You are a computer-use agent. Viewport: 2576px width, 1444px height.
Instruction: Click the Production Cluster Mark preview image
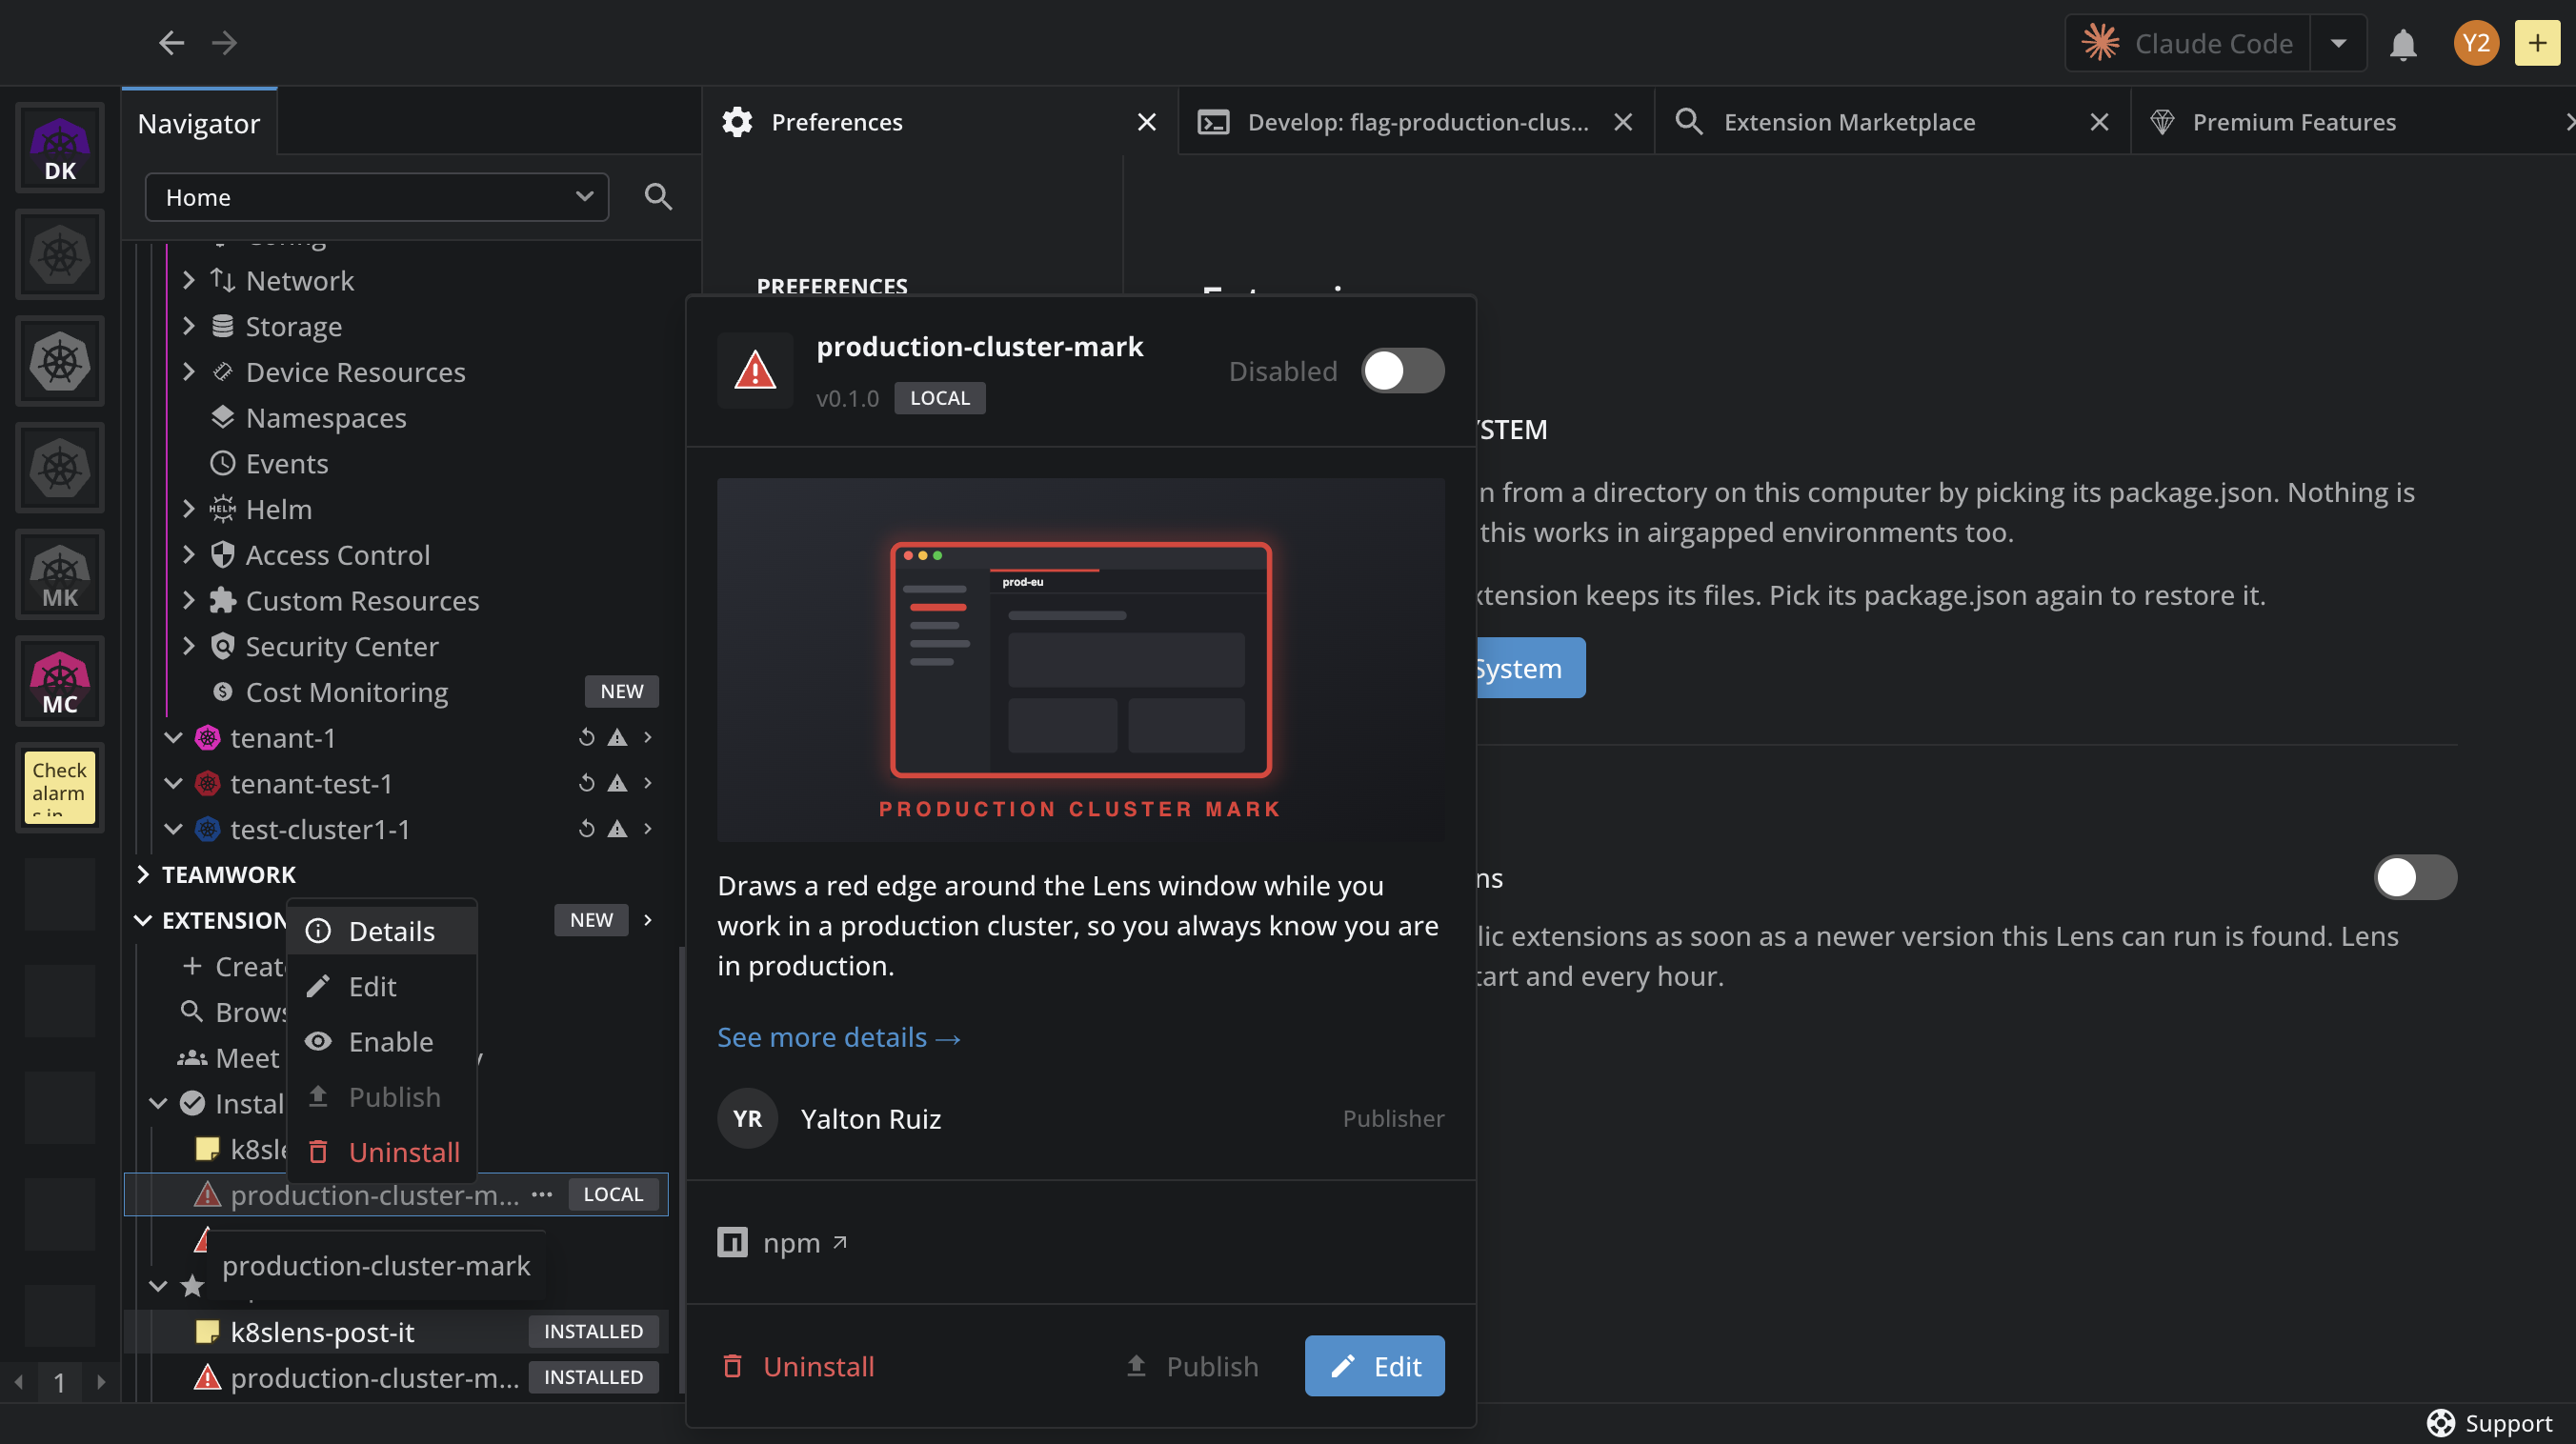(1080, 659)
